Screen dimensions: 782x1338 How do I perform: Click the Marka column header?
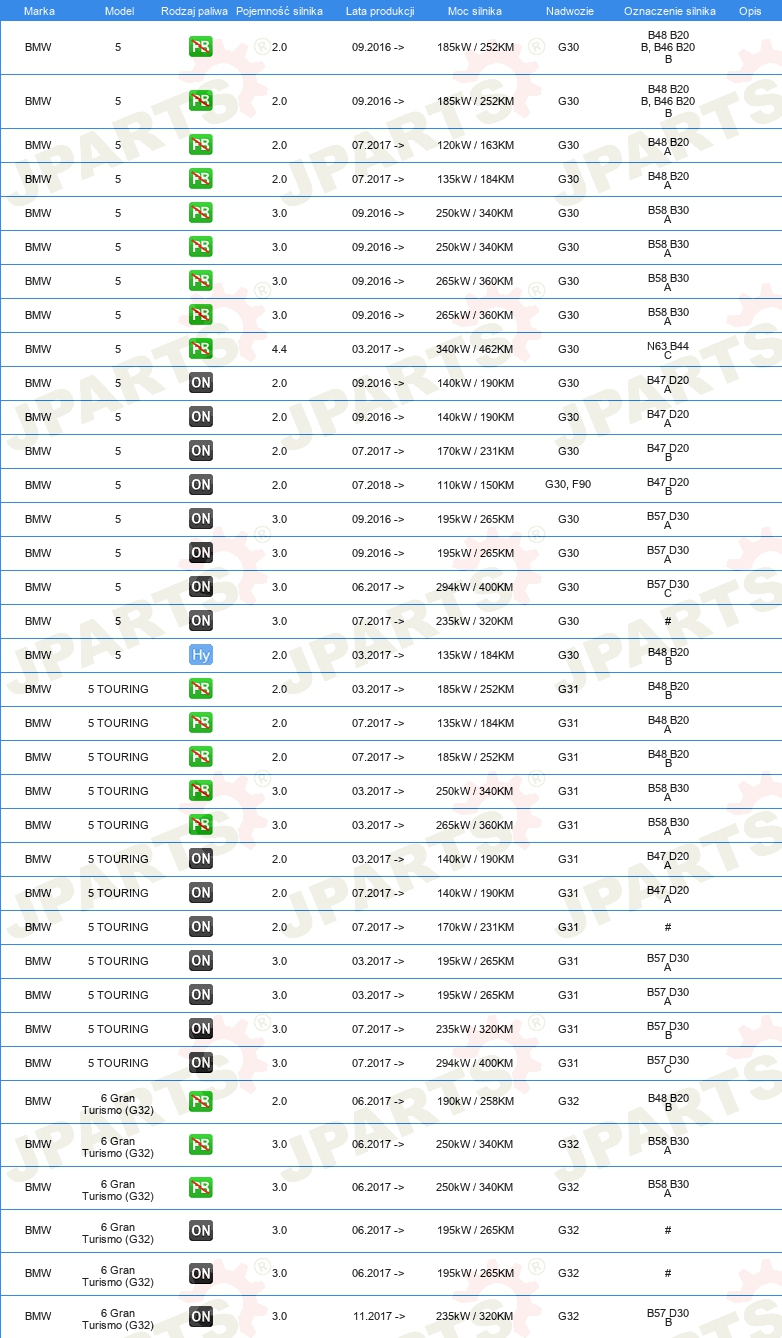click(x=38, y=11)
